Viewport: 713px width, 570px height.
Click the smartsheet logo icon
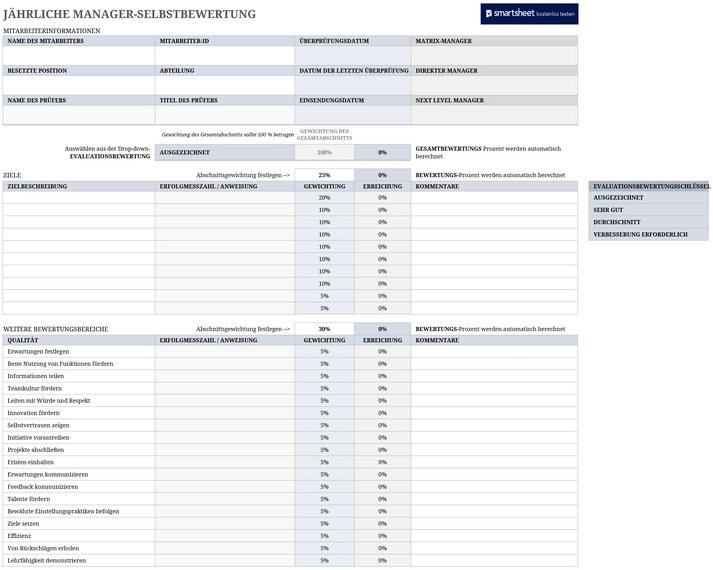[x=489, y=14]
